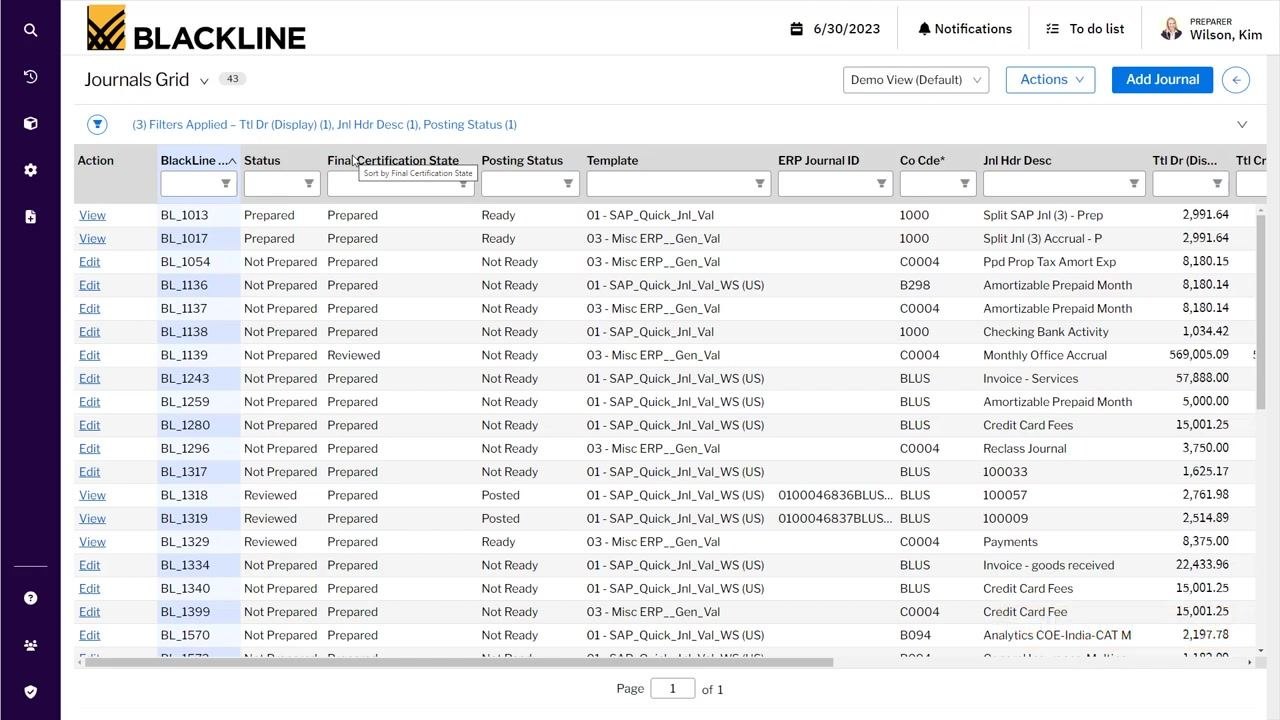Image resolution: width=1280 pixels, height=720 pixels.
Task: Expand the applied filters panel chevron
Action: (1242, 125)
